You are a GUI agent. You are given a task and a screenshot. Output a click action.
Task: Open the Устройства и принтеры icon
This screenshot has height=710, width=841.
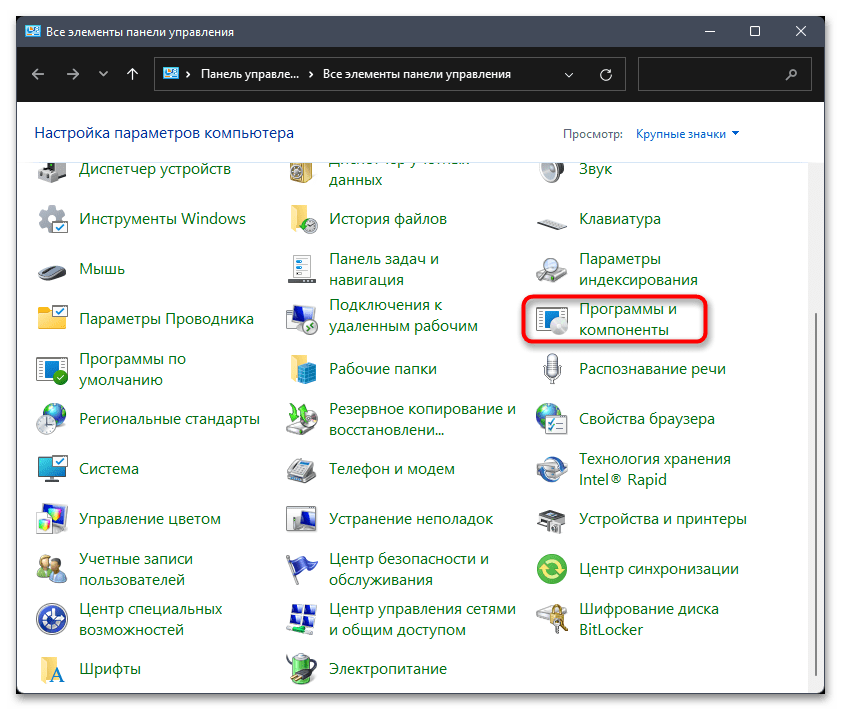tap(552, 520)
